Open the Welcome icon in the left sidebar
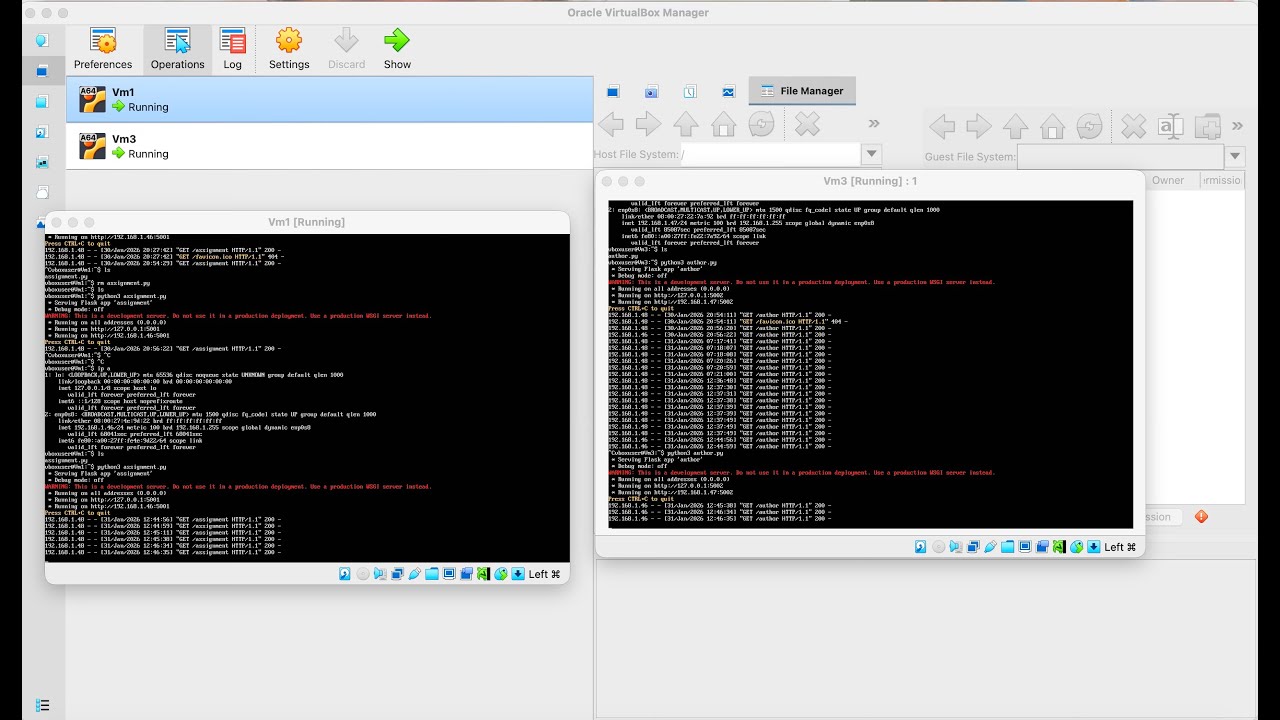The height and width of the screenshot is (720, 1280). pyautogui.click(x=42, y=41)
